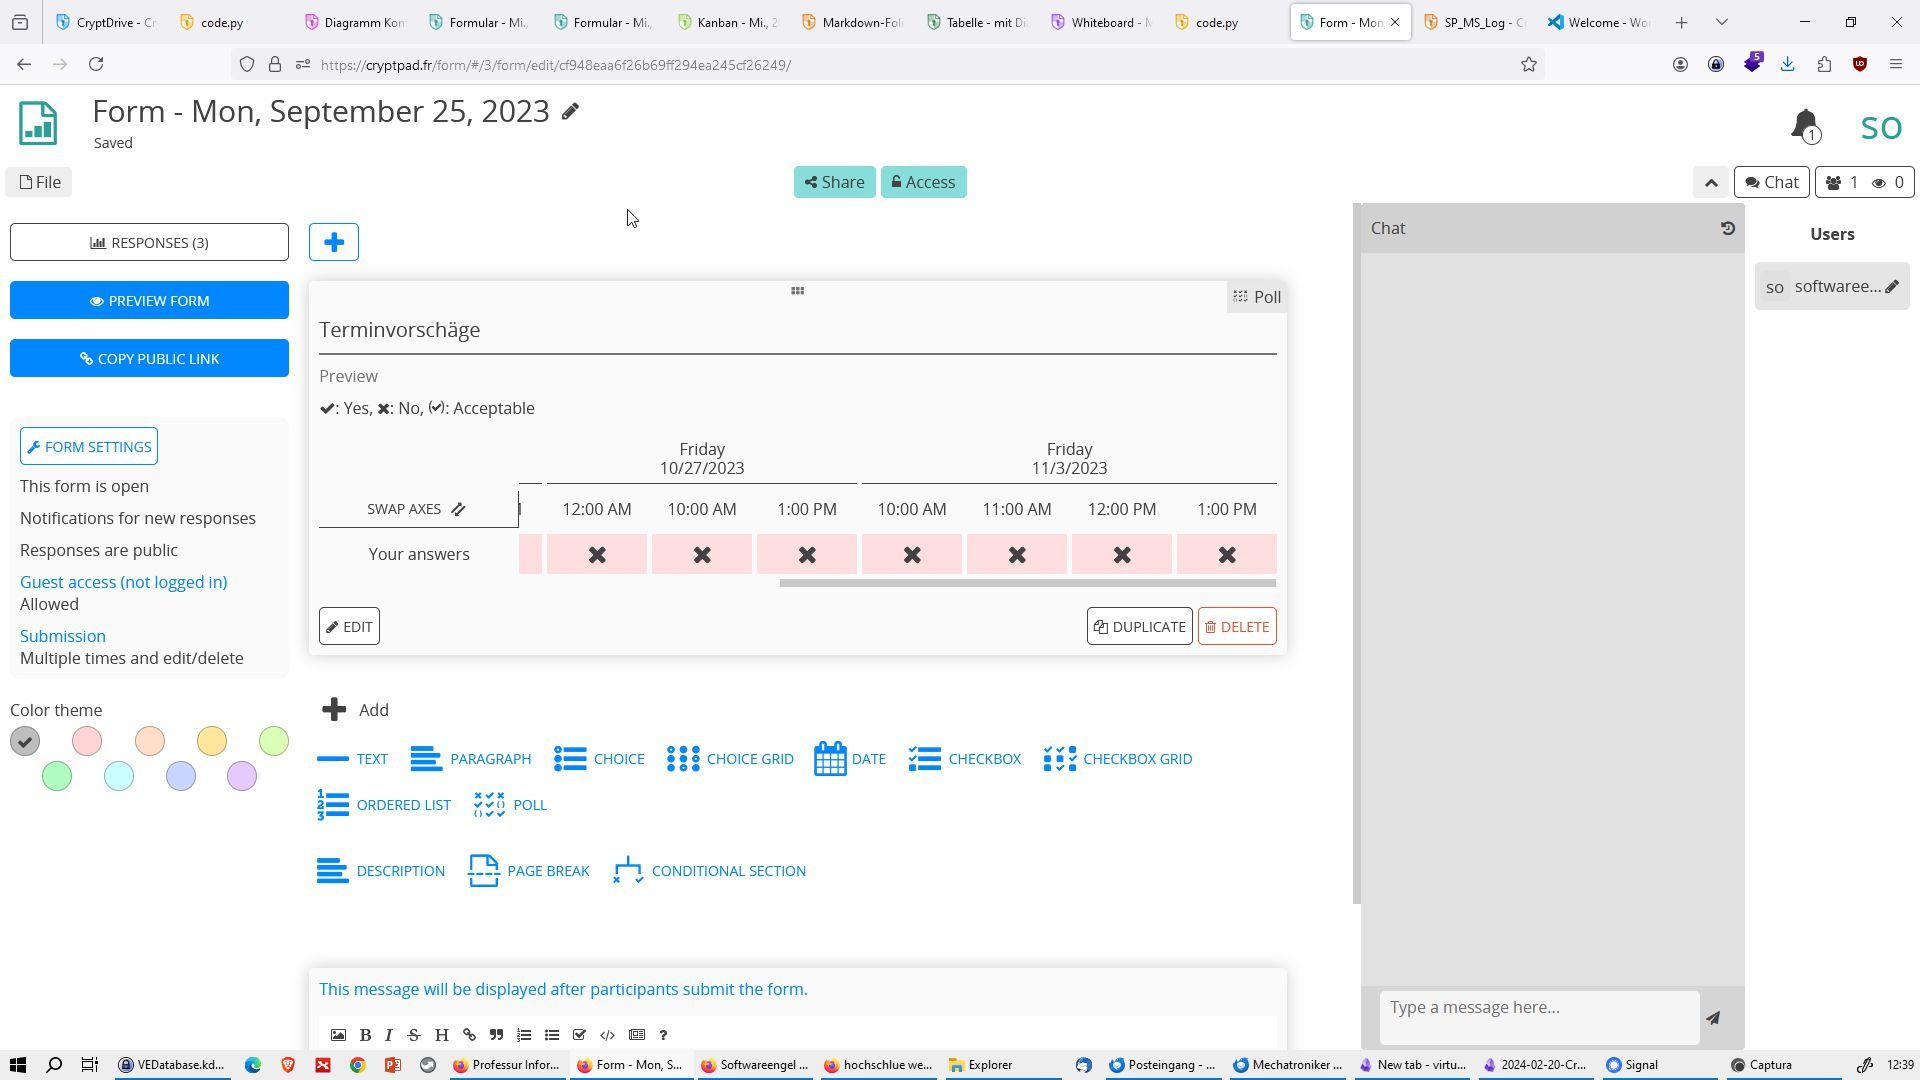Select the pink color theme swatch
This screenshot has height=1080, width=1920.
(x=87, y=741)
